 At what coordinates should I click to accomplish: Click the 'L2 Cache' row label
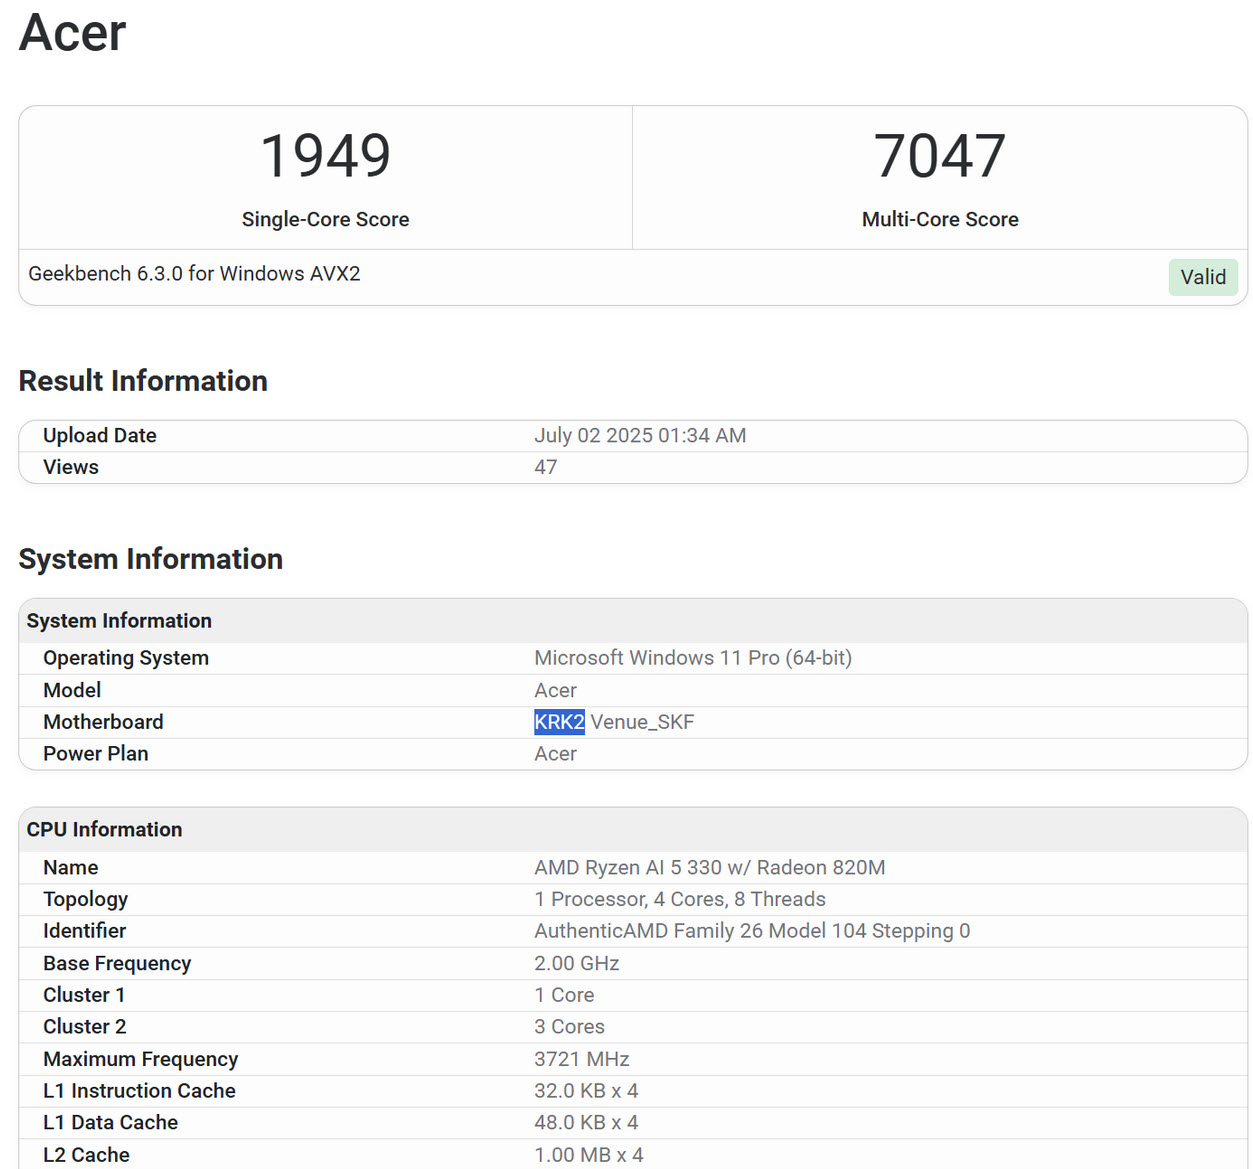(87, 1155)
